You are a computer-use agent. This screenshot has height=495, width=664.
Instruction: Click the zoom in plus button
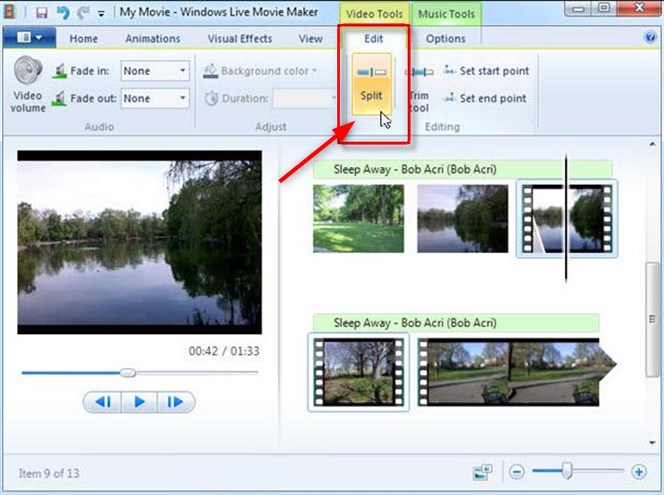(639, 471)
